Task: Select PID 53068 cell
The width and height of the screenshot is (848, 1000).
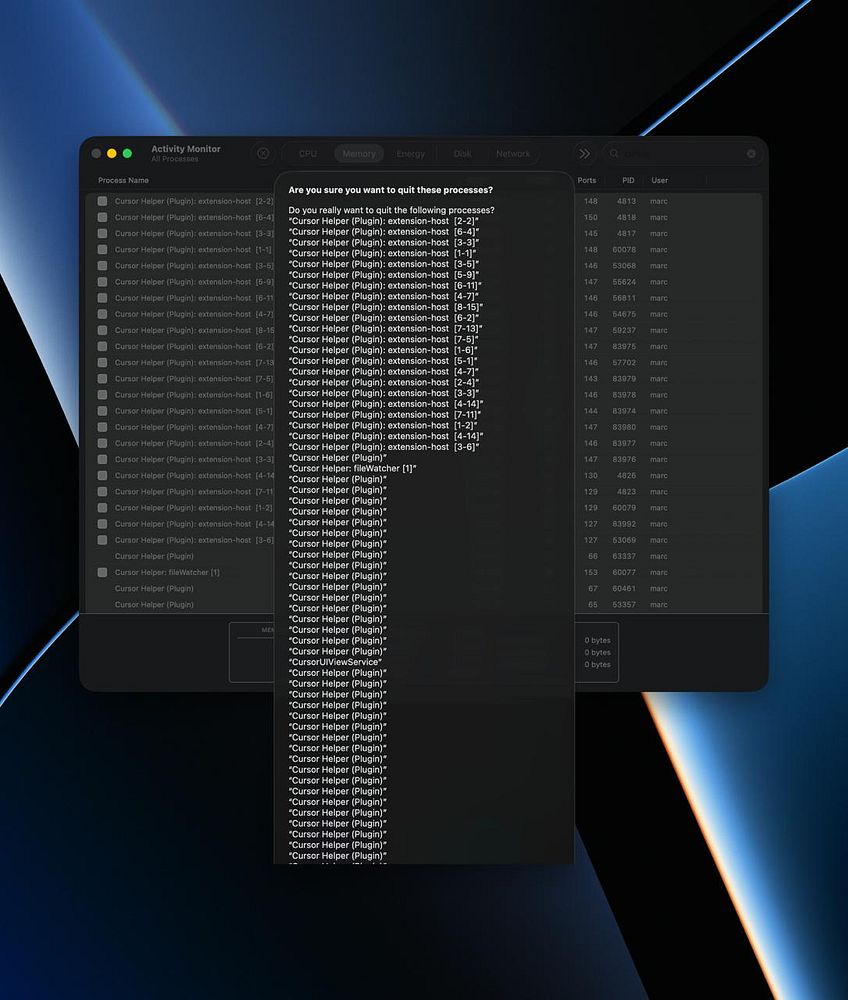Action: (x=624, y=266)
